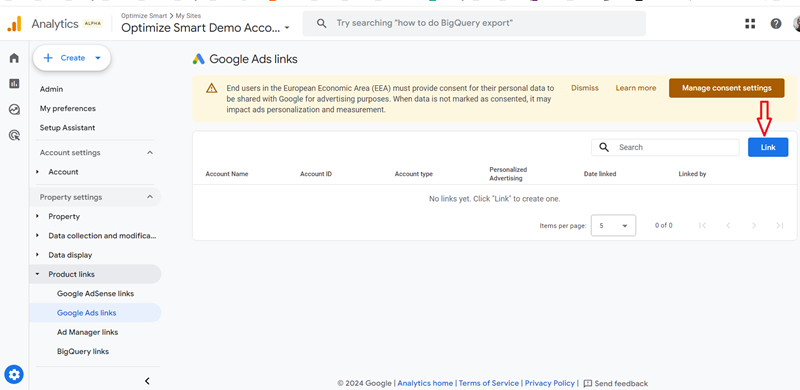Go to last page pagination icon
800x390 pixels.
point(780,225)
